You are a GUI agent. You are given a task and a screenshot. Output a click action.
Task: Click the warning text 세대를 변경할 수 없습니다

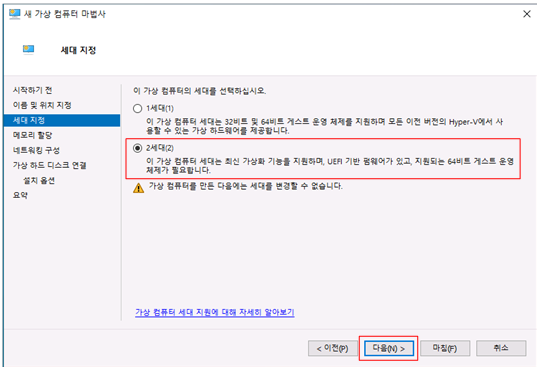(x=246, y=186)
